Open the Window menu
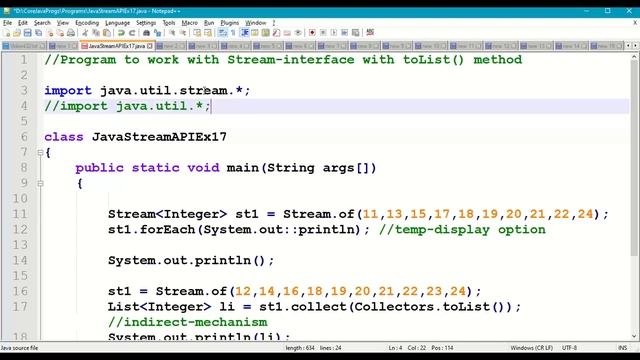 [x=256, y=23]
